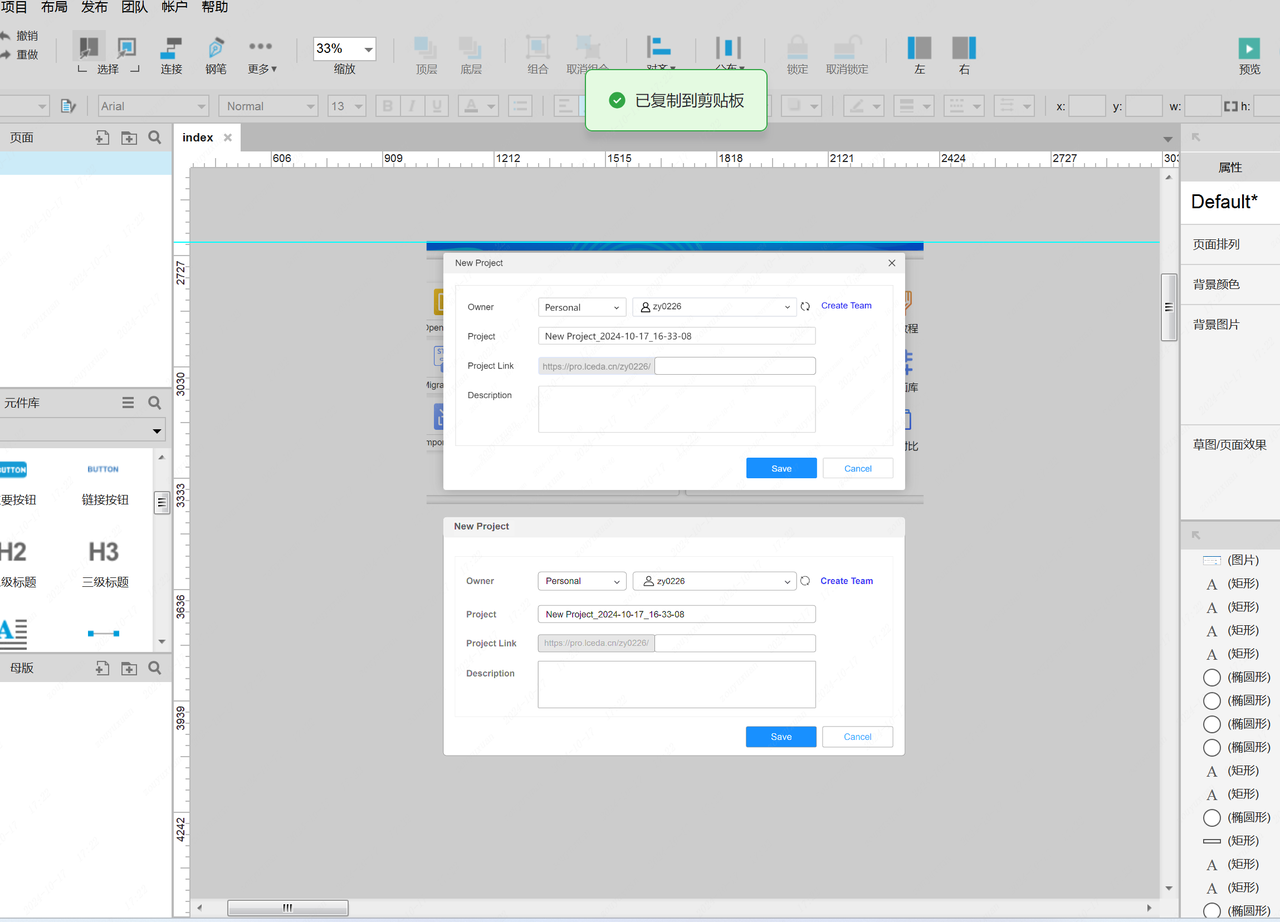
Task: Click the Unlock (取消锁定) padlock icon
Action: (847, 47)
